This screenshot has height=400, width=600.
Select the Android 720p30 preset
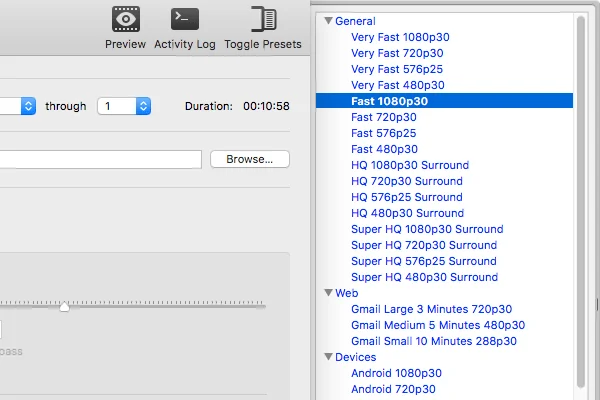point(393,389)
